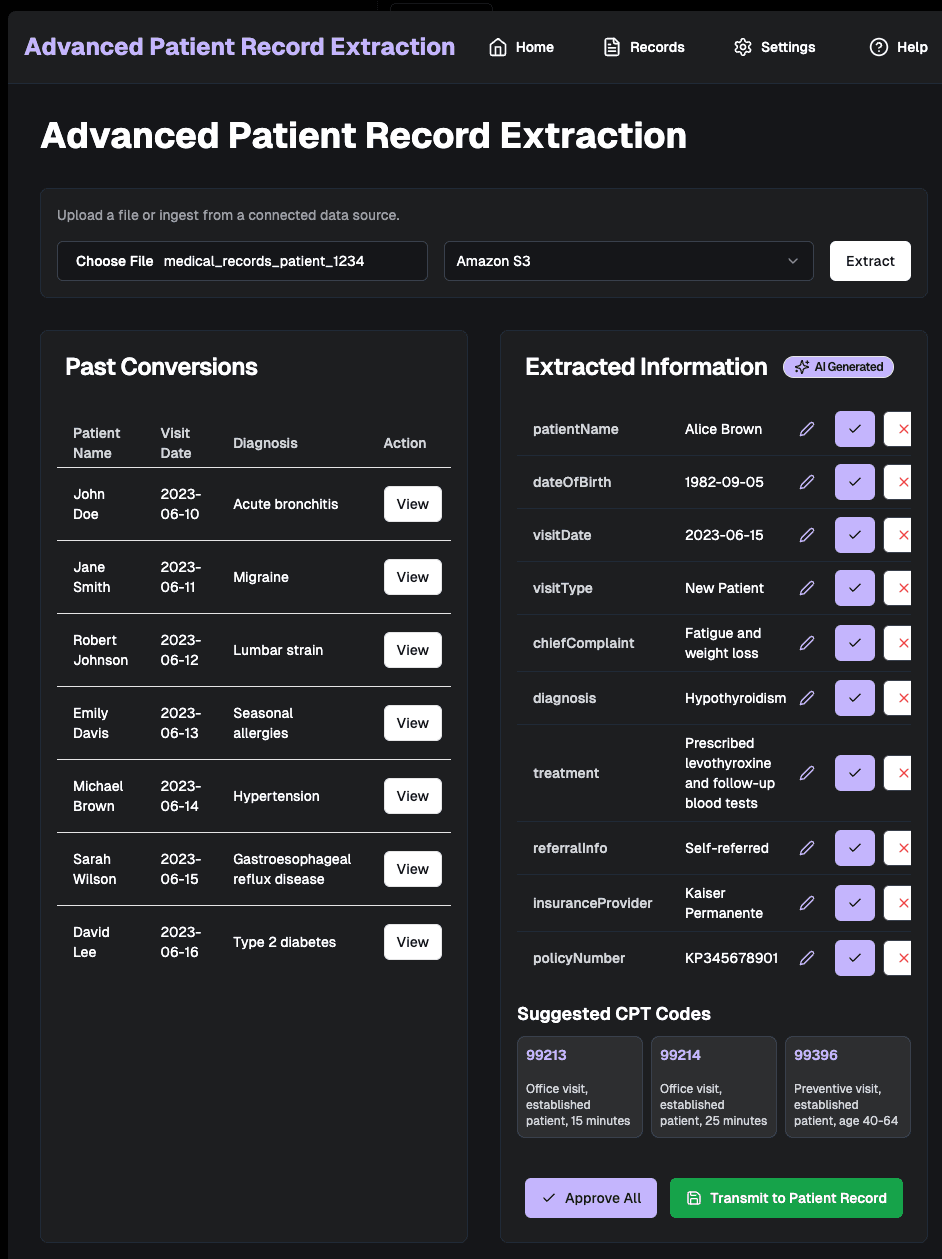942x1259 pixels.
Task: Approve the visitType field checkmark
Action: click(x=854, y=588)
